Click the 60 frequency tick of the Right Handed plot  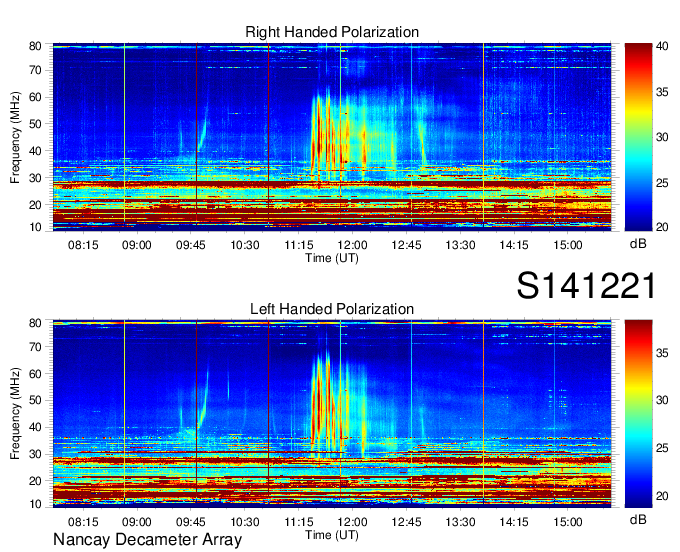[x=35, y=97]
